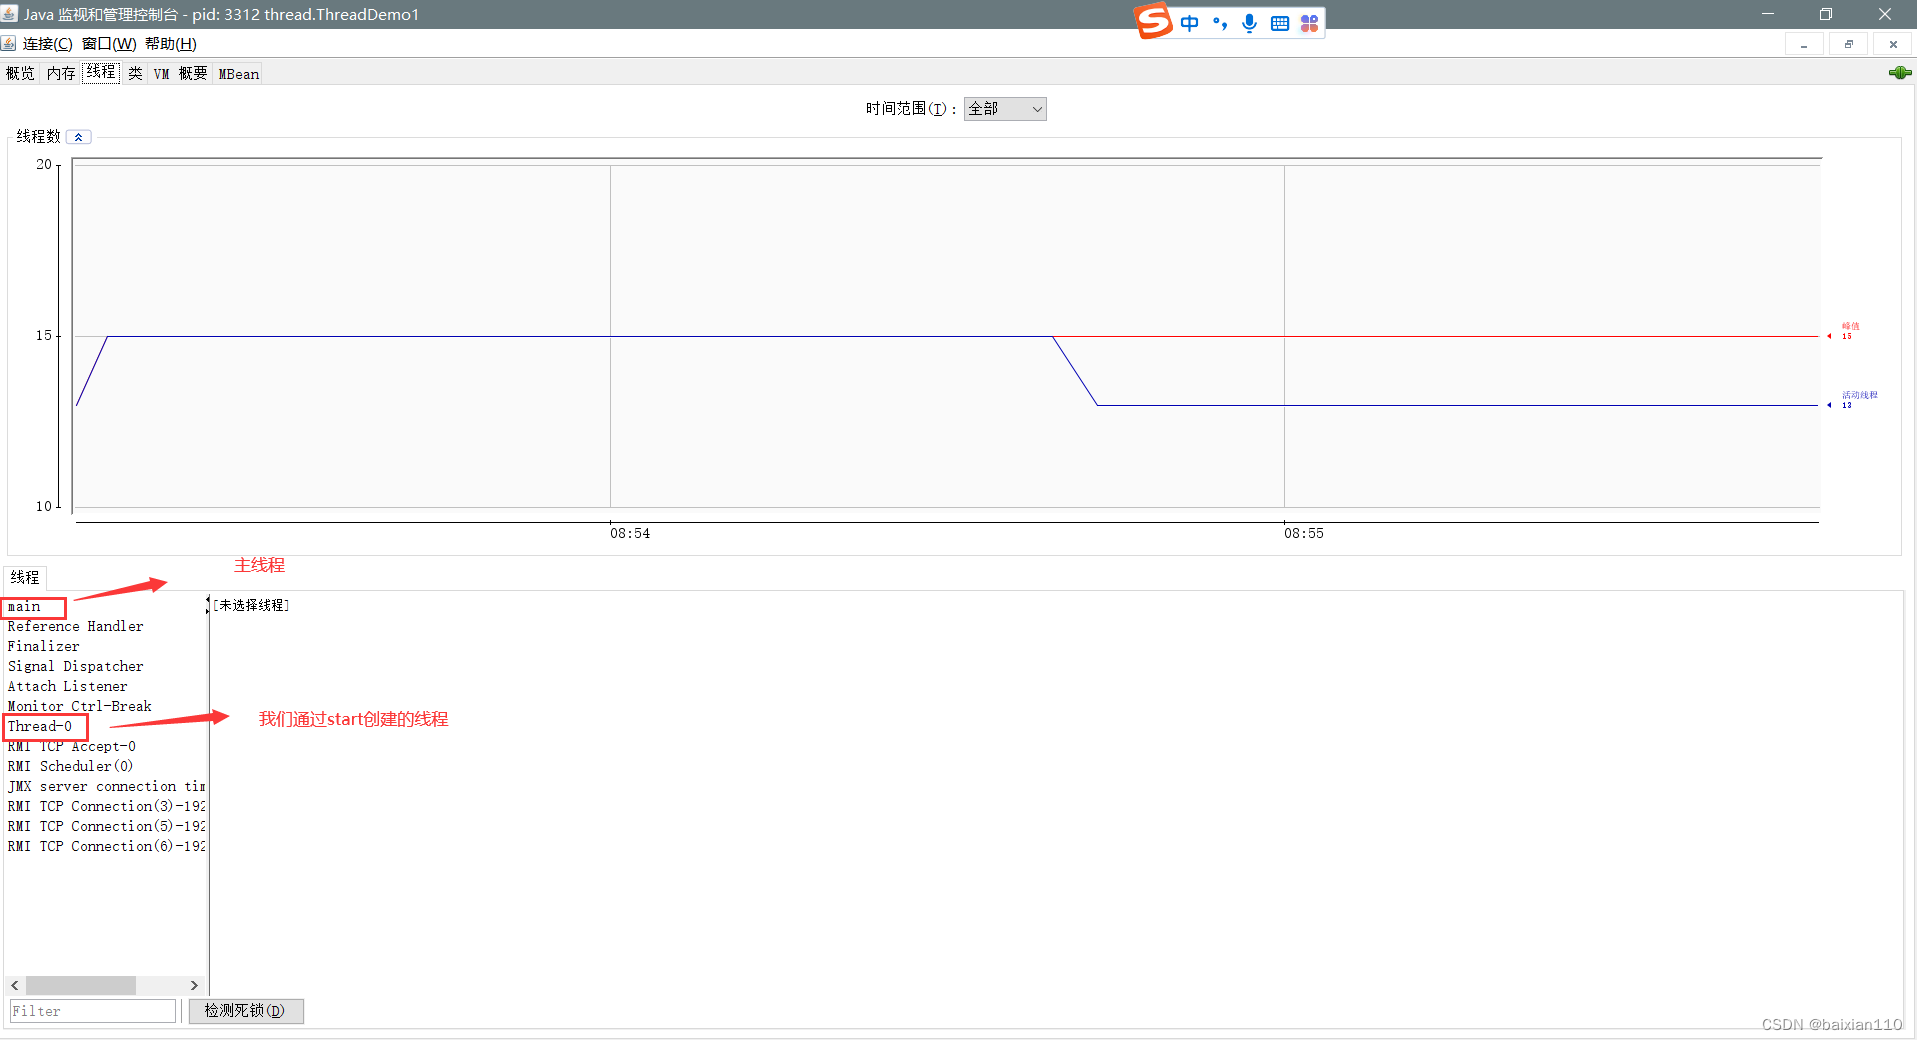Select the RMI TCP Connection(6) thread
The image size is (1917, 1040).
click(105, 846)
